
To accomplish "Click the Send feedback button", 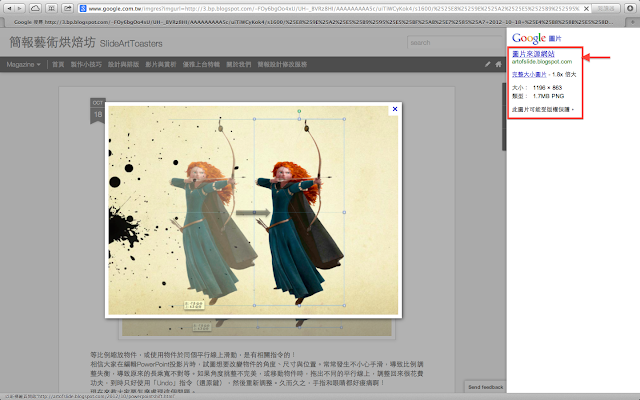I will click(486, 387).
